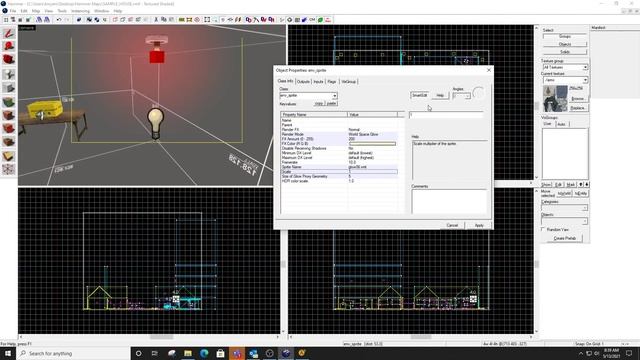Click the toWorld button
640x360 pixels.
pos(564,193)
